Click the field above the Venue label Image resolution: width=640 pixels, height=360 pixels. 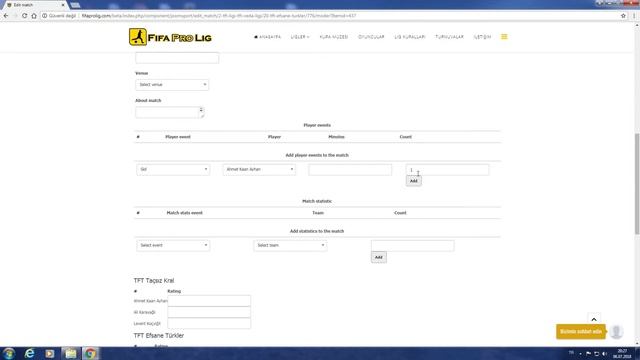pos(177,58)
